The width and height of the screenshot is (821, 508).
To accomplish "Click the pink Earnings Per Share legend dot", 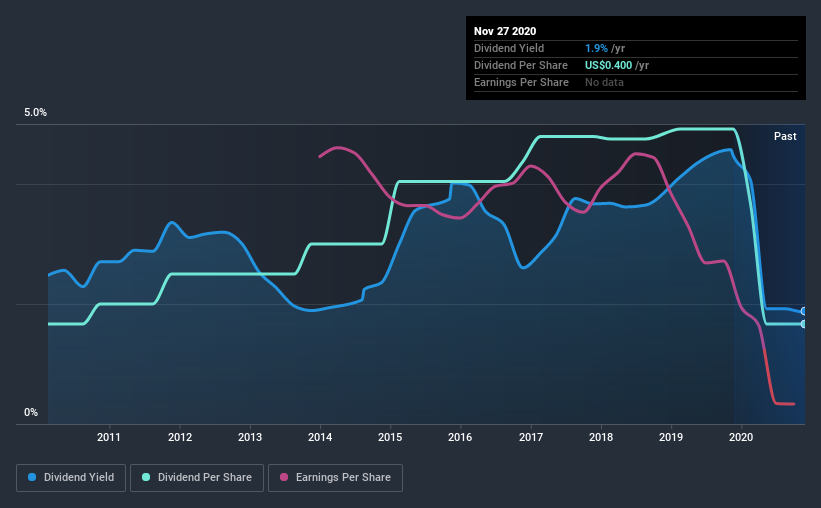I will [x=284, y=477].
